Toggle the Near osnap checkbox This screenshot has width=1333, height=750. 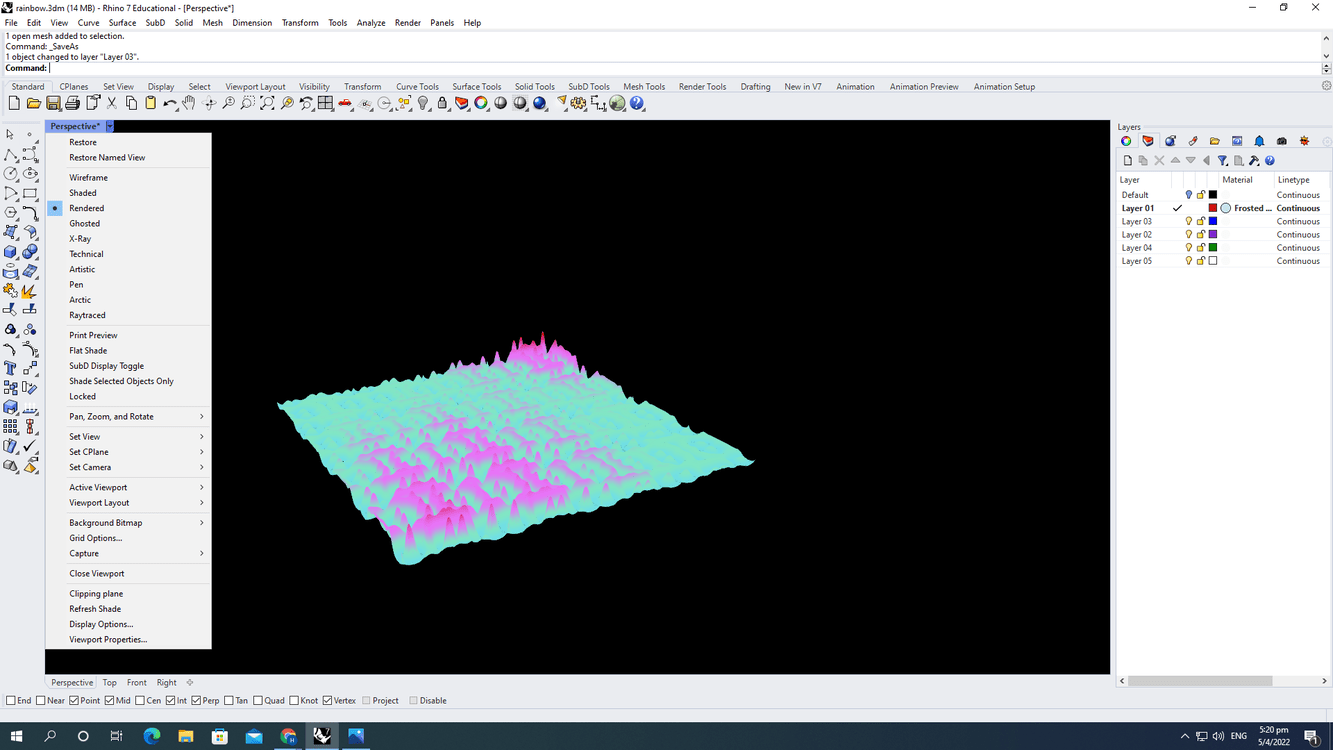(41, 701)
